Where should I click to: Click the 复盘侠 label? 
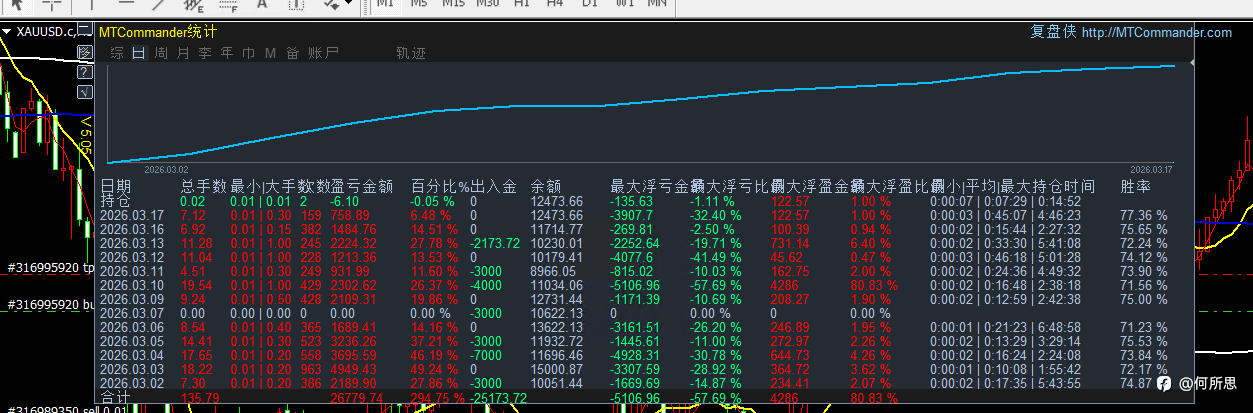[1053, 32]
